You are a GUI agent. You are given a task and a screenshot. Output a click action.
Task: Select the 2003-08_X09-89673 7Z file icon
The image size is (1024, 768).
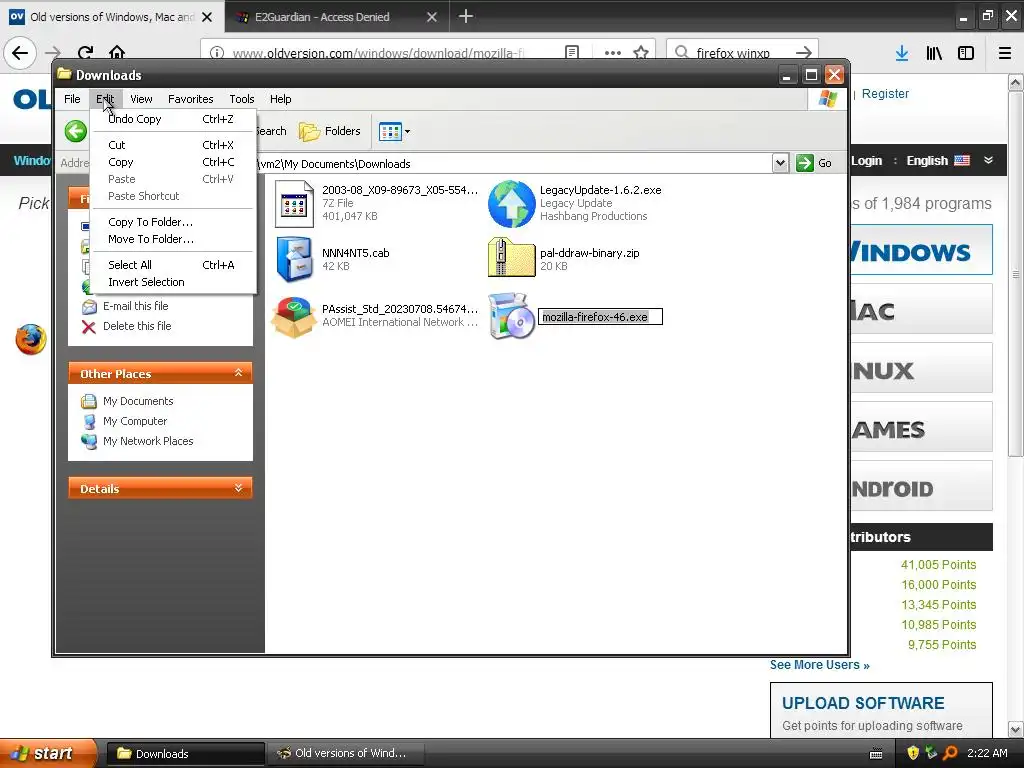click(294, 204)
